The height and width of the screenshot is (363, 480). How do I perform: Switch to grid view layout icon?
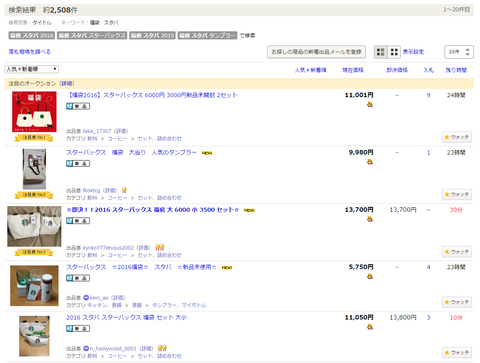[x=394, y=52]
